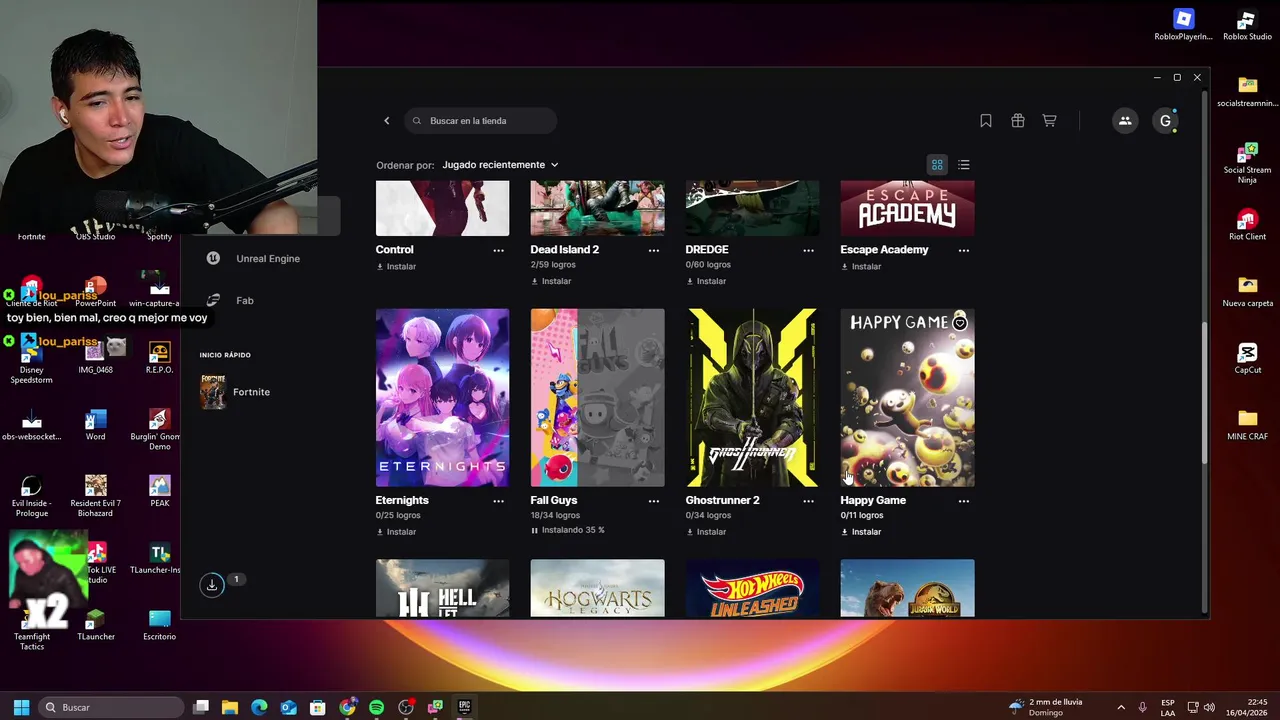Open Microsoft Store on taskbar
Screen dimensions: 1280x720
coord(318,707)
